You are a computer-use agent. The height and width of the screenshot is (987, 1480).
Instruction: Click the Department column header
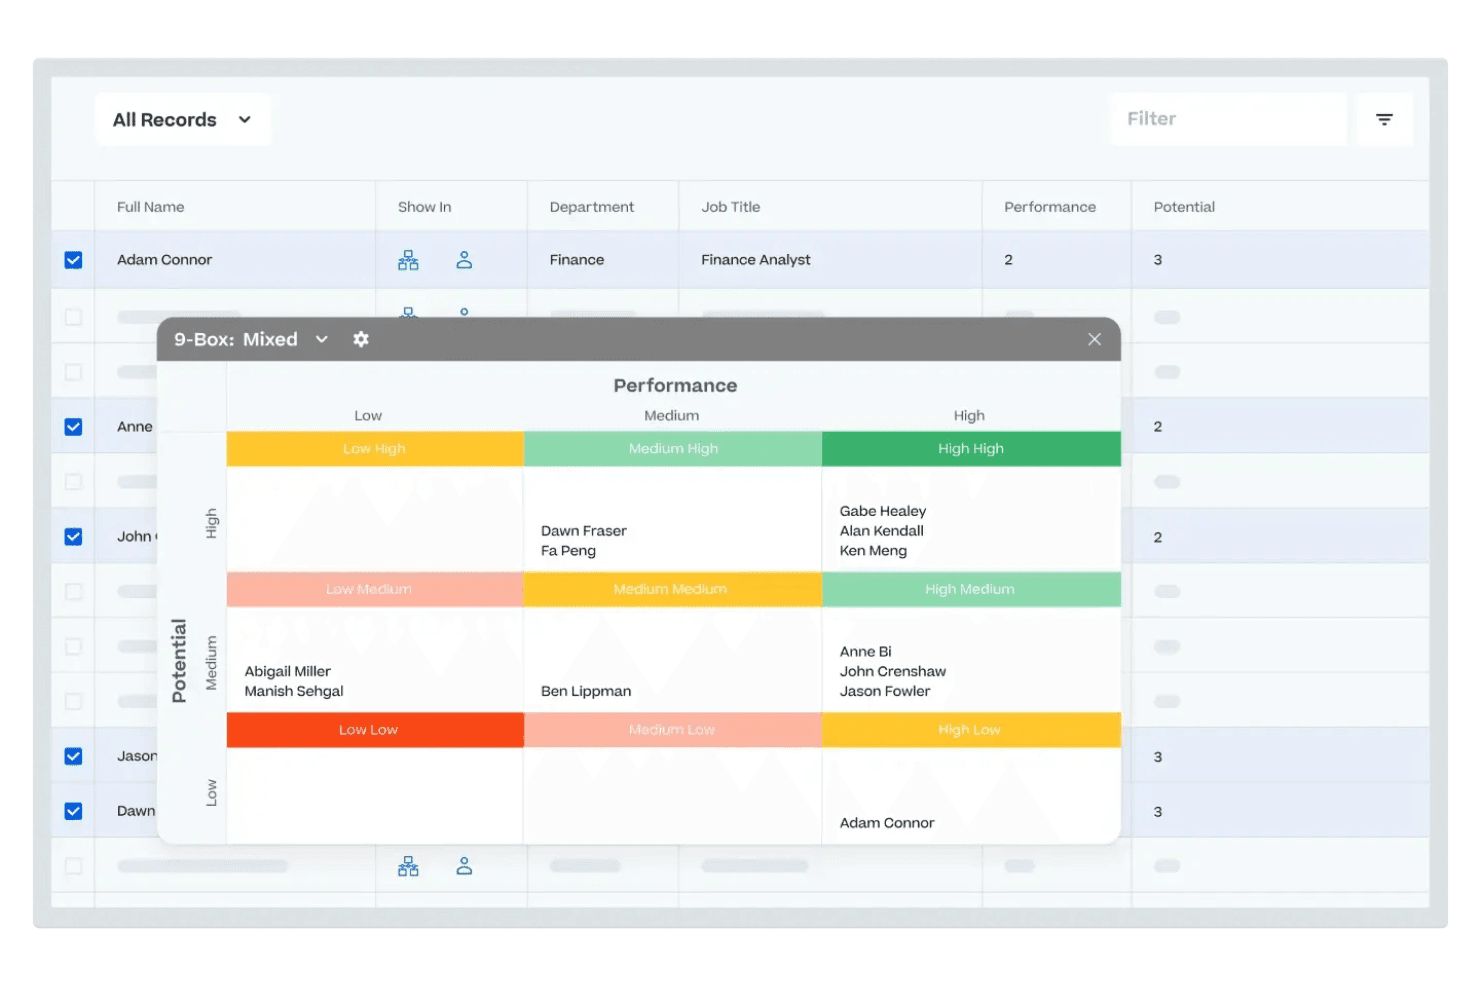592,207
